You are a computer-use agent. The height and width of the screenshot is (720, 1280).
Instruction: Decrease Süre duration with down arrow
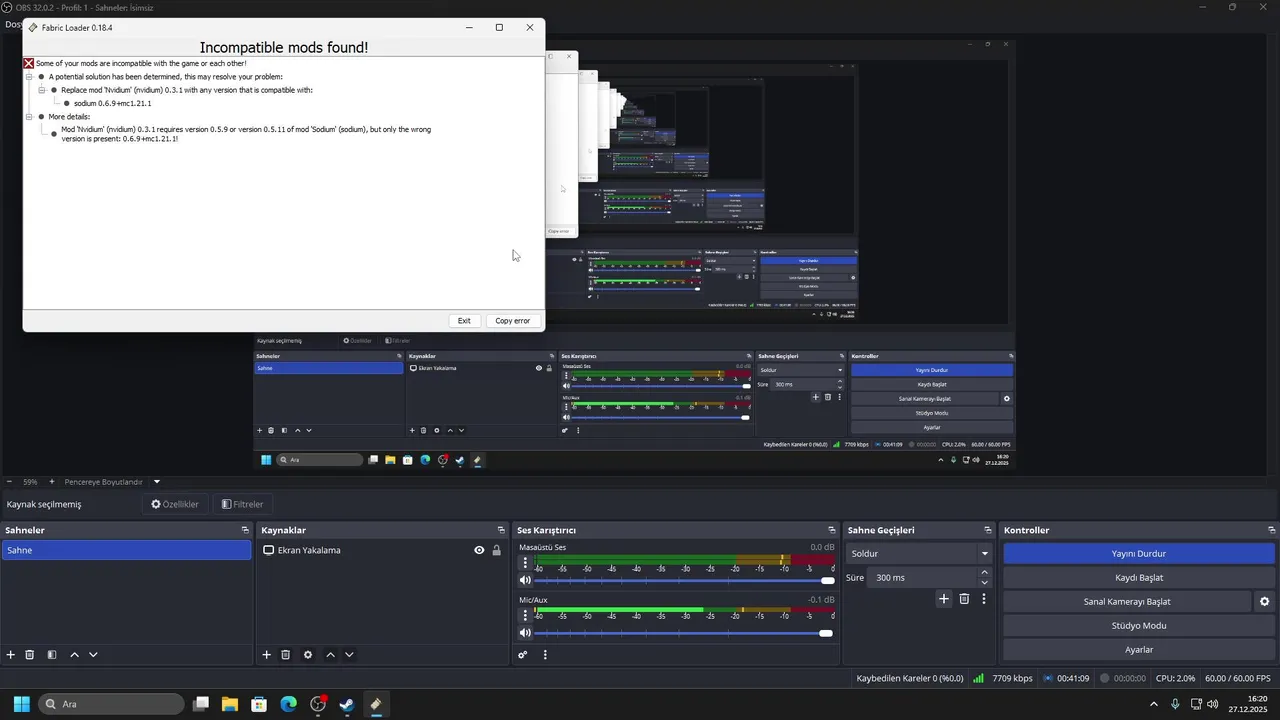(984, 583)
